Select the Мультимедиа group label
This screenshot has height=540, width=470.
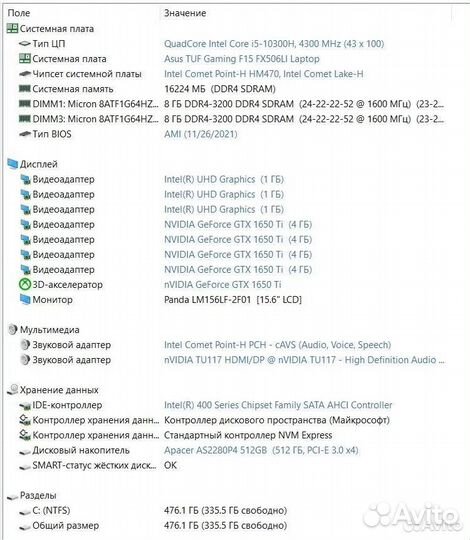tap(50, 330)
